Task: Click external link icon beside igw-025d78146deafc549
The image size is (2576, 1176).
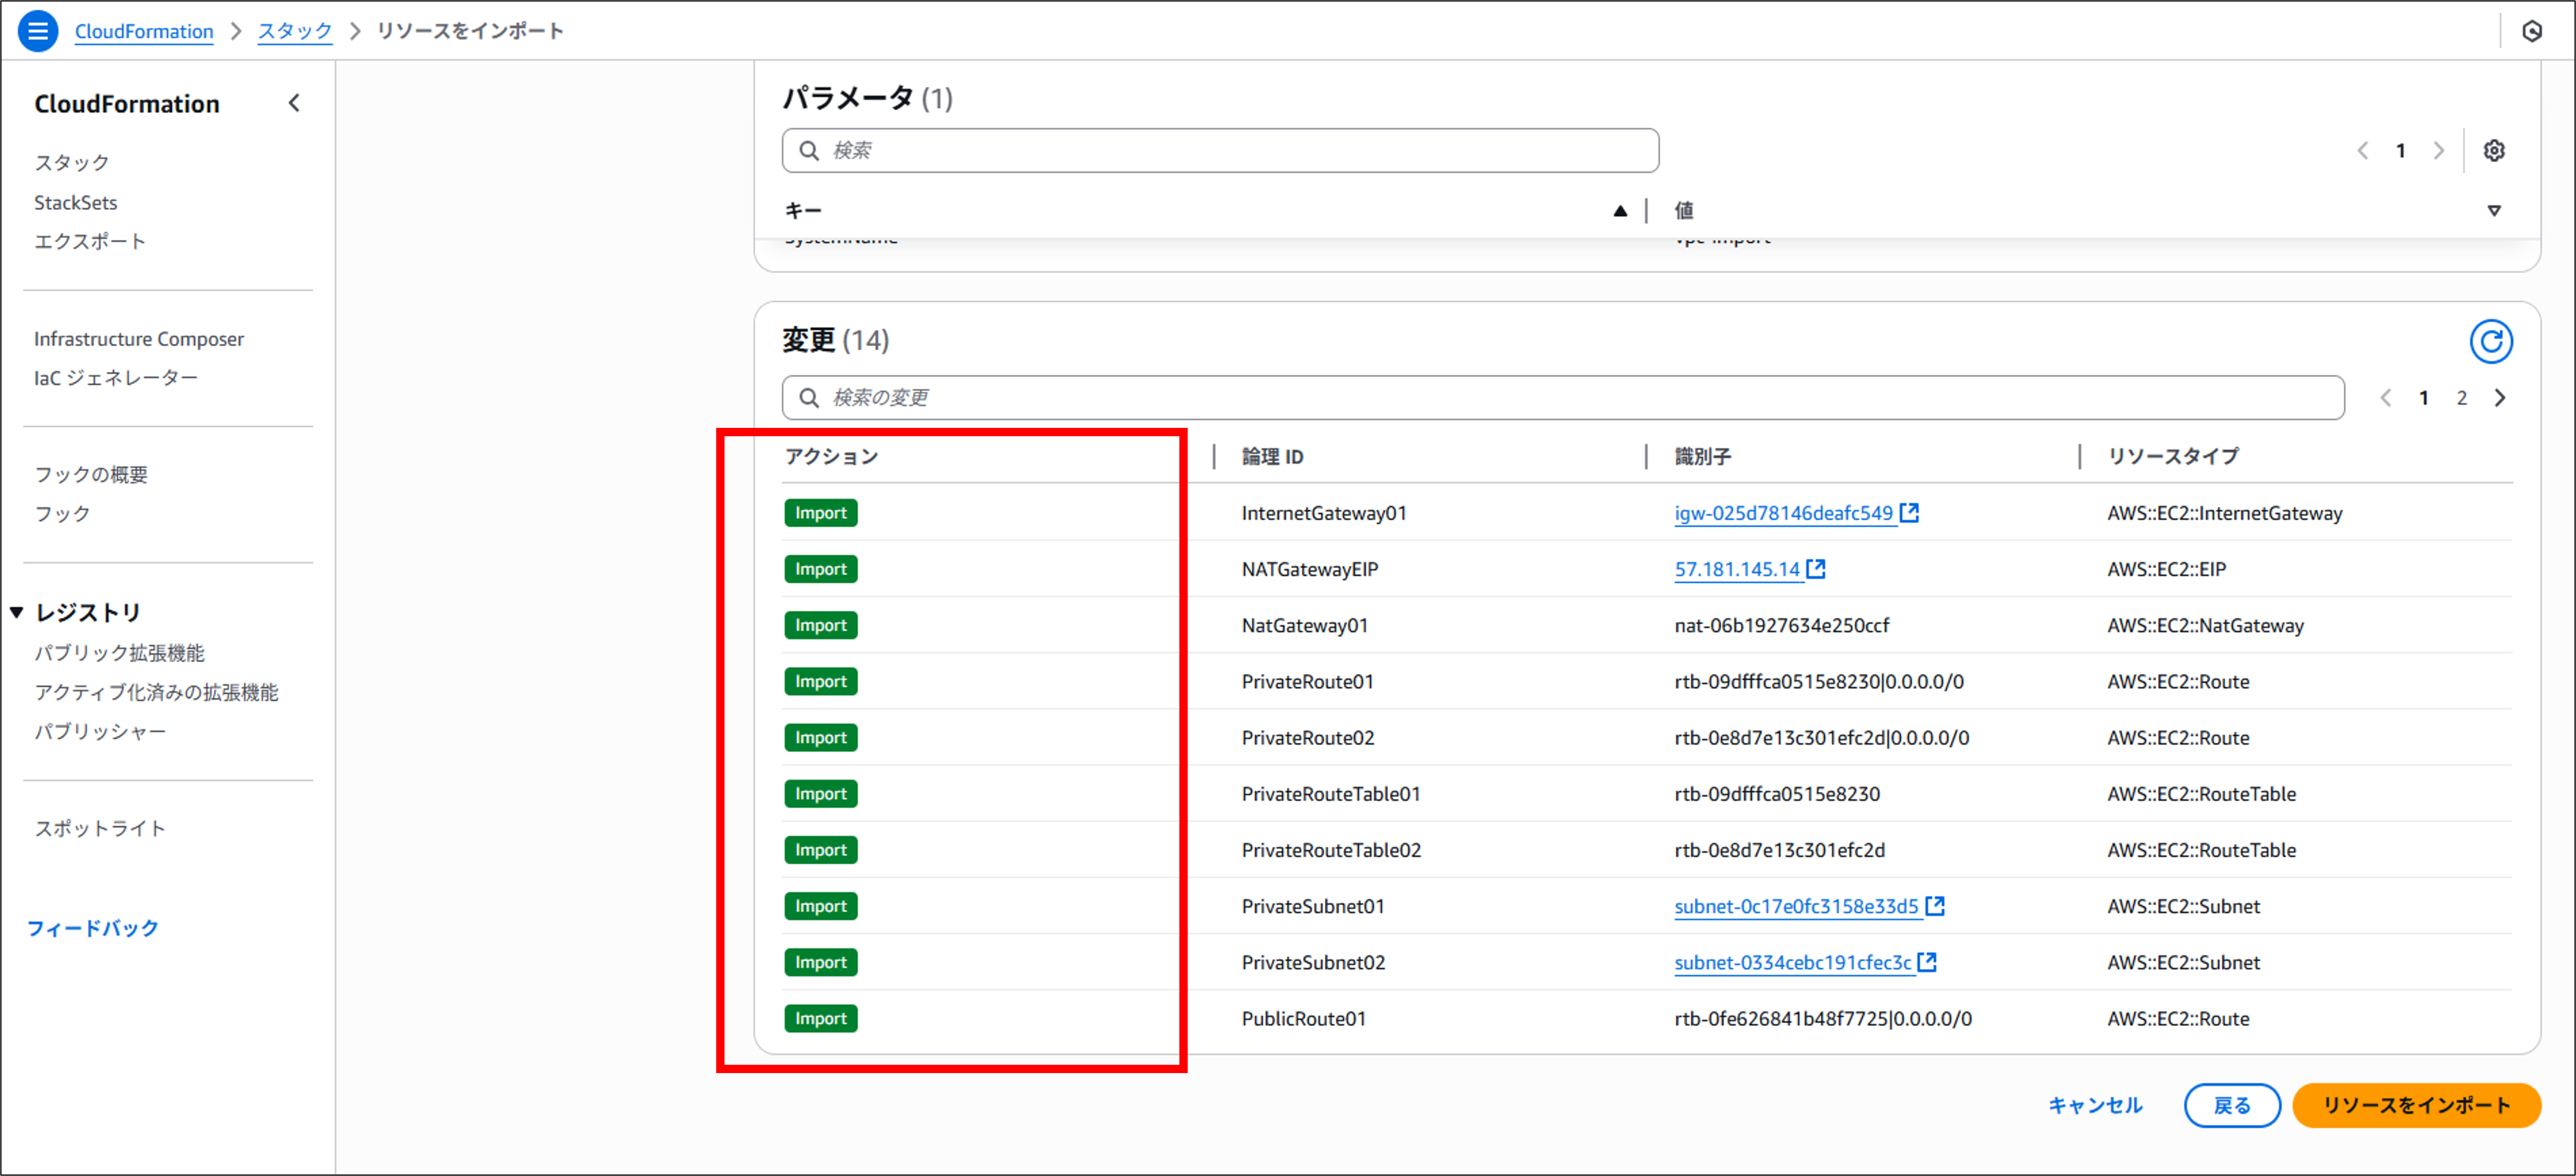Action: (1909, 512)
